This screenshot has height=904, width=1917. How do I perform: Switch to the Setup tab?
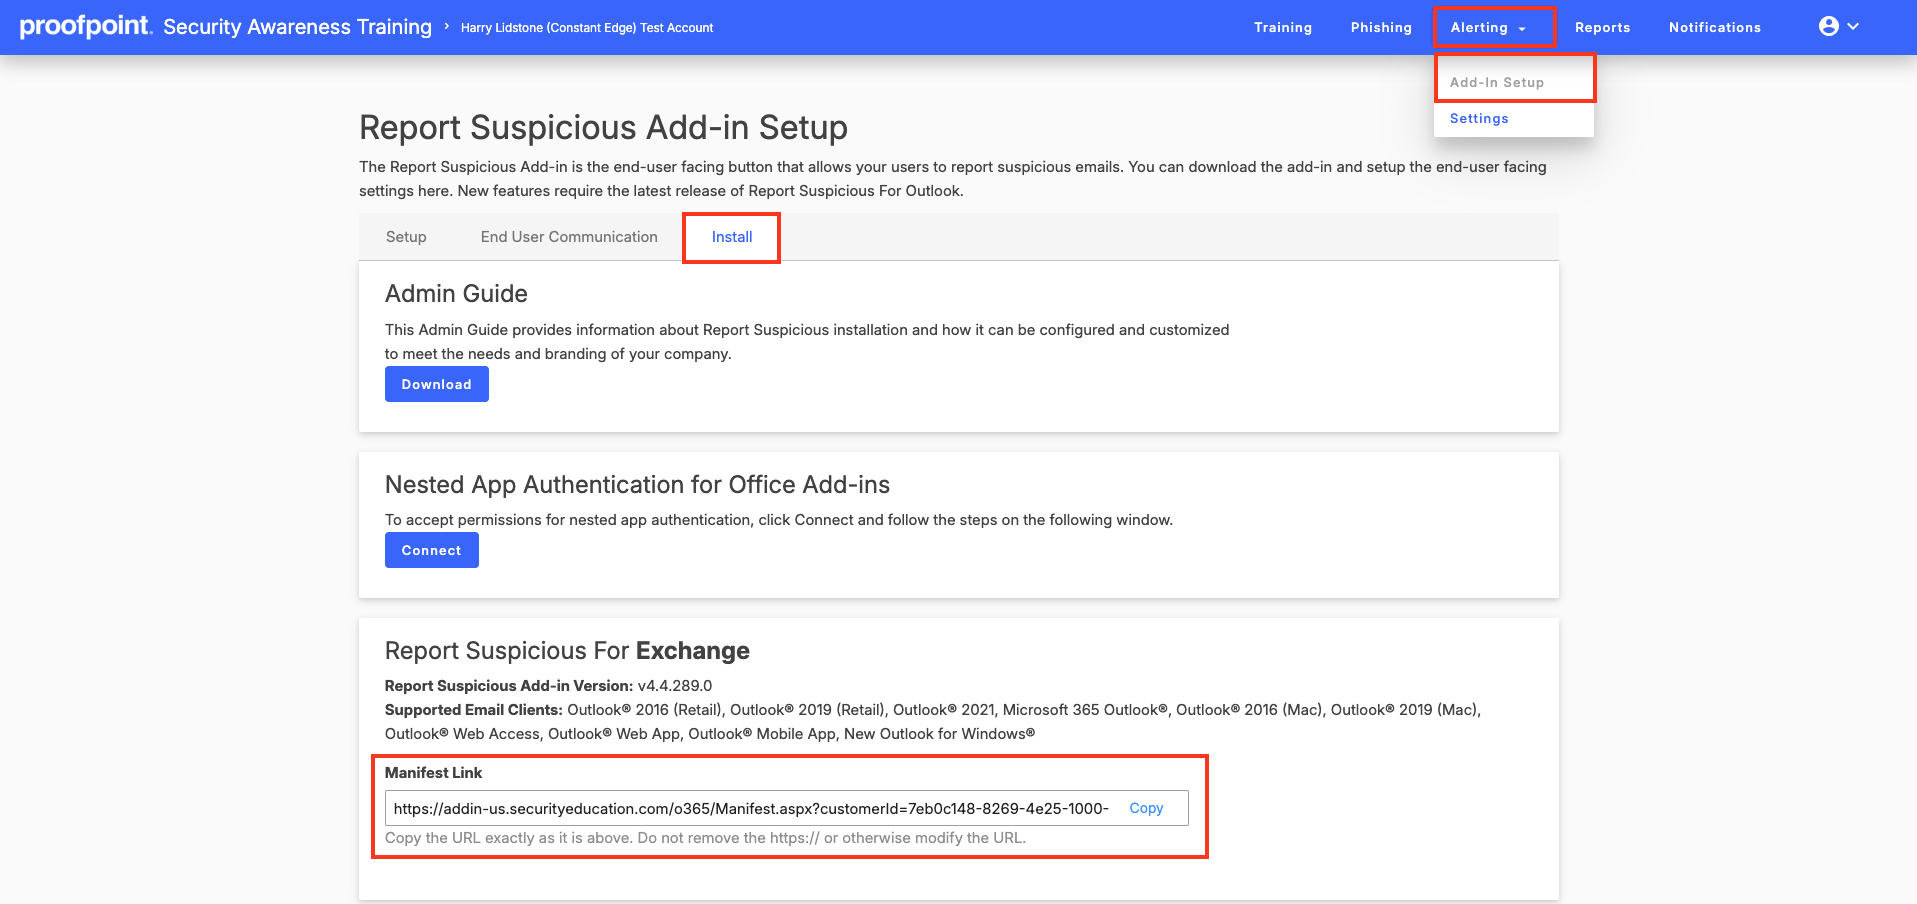tap(406, 237)
